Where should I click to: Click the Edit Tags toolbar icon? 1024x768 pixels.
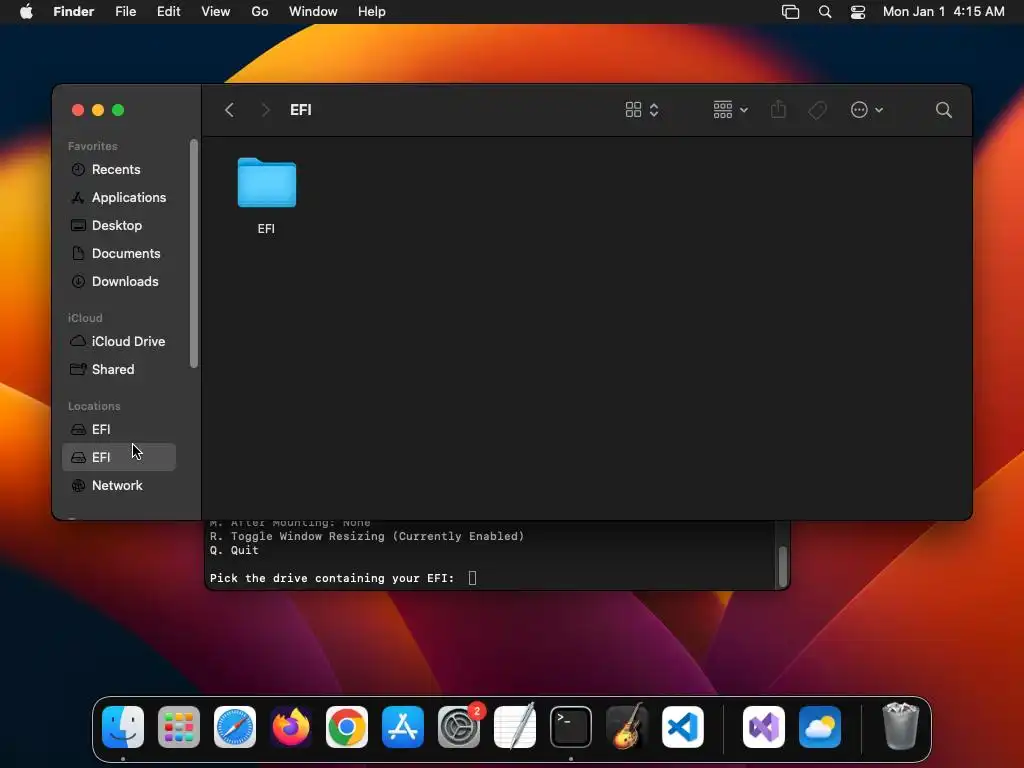coord(817,110)
